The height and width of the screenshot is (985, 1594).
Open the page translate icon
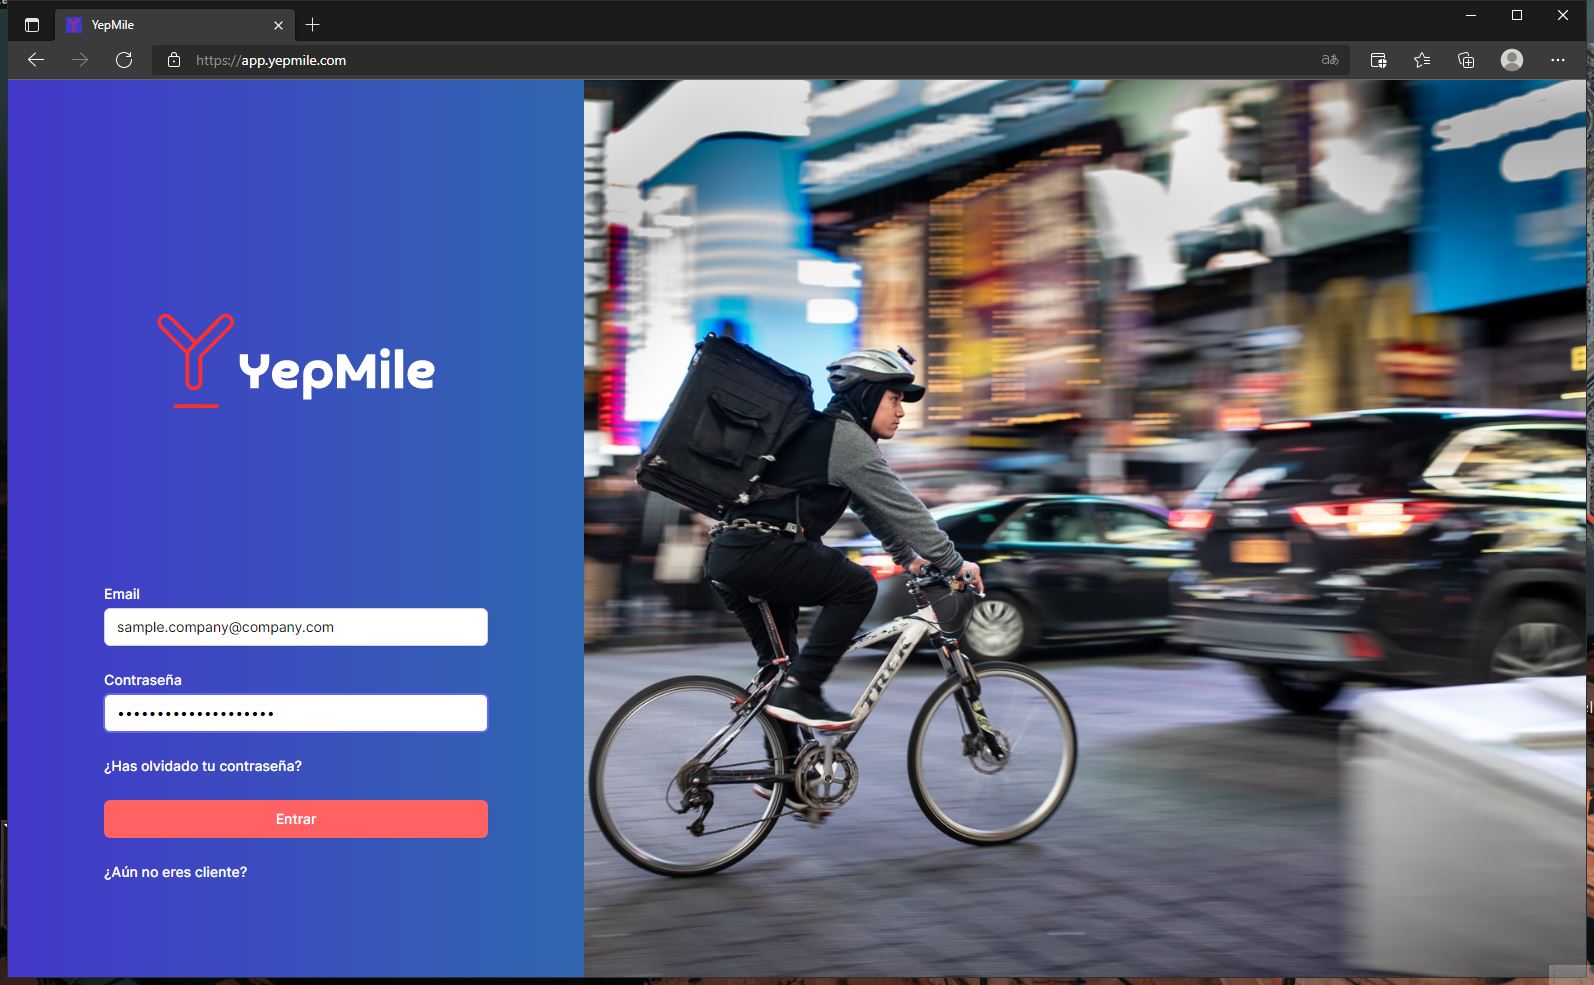pos(1329,60)
